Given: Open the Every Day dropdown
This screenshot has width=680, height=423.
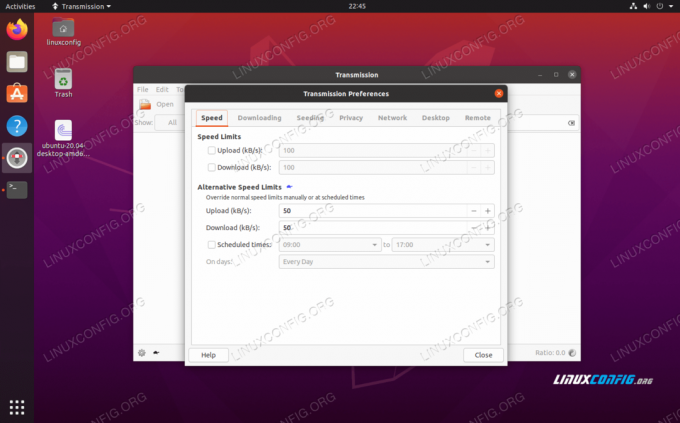Looking at the screenshot, I should [x=386, y=262].
